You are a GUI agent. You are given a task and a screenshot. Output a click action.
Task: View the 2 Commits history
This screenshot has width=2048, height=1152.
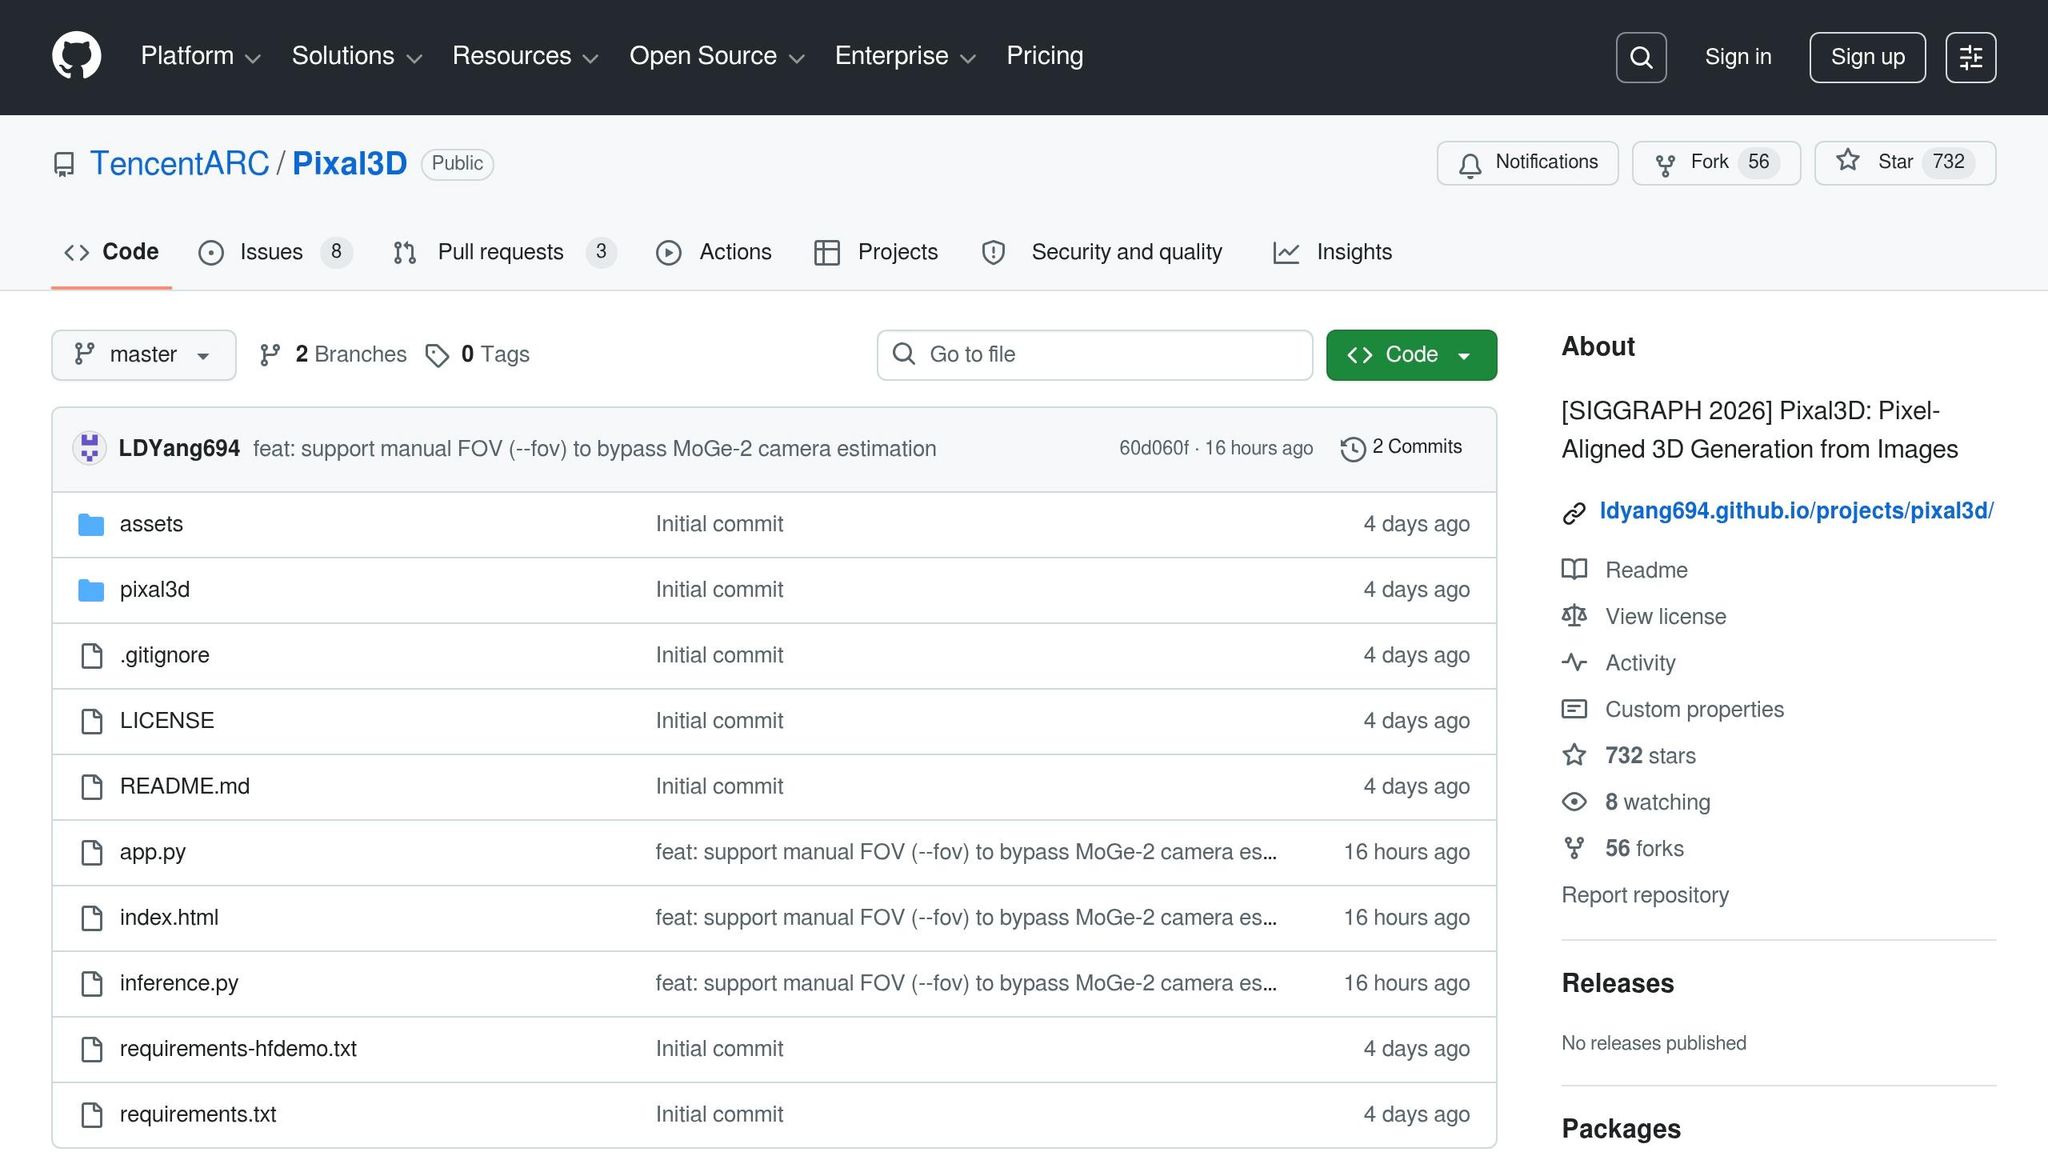tap(1401, 448)
